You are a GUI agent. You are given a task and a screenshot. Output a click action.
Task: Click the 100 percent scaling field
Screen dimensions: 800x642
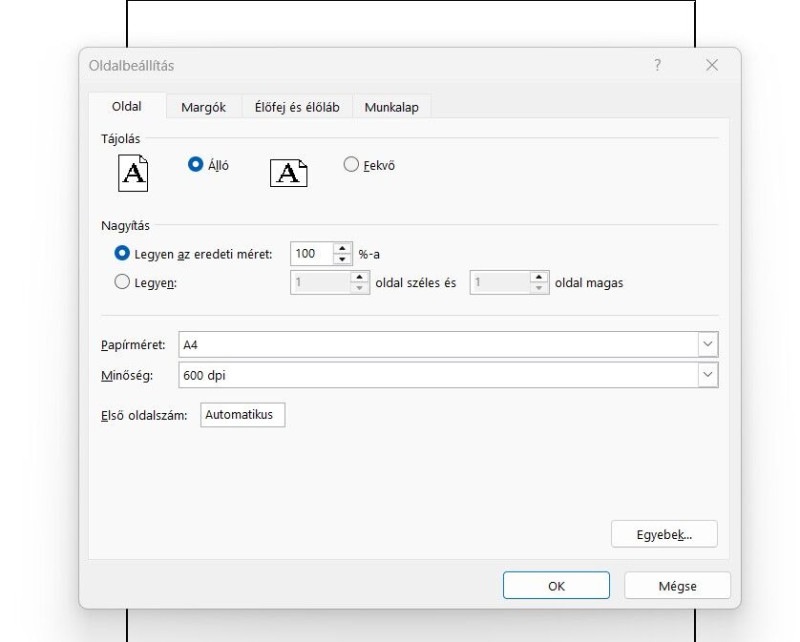[x=312, y=254]
